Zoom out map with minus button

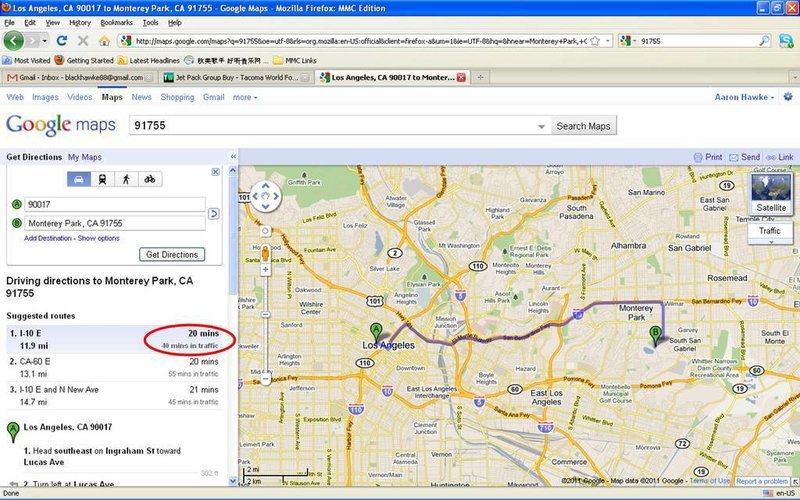(265, 378)
